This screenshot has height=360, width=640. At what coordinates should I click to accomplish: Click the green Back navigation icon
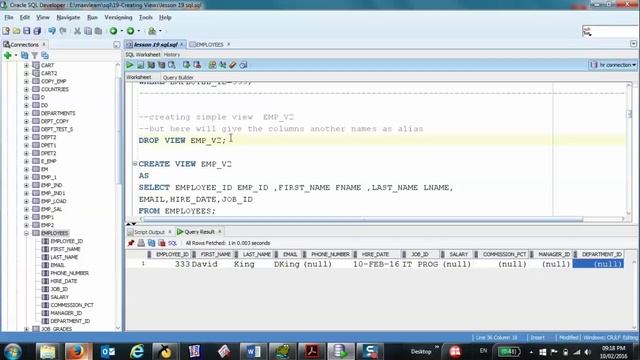(113, 31)
